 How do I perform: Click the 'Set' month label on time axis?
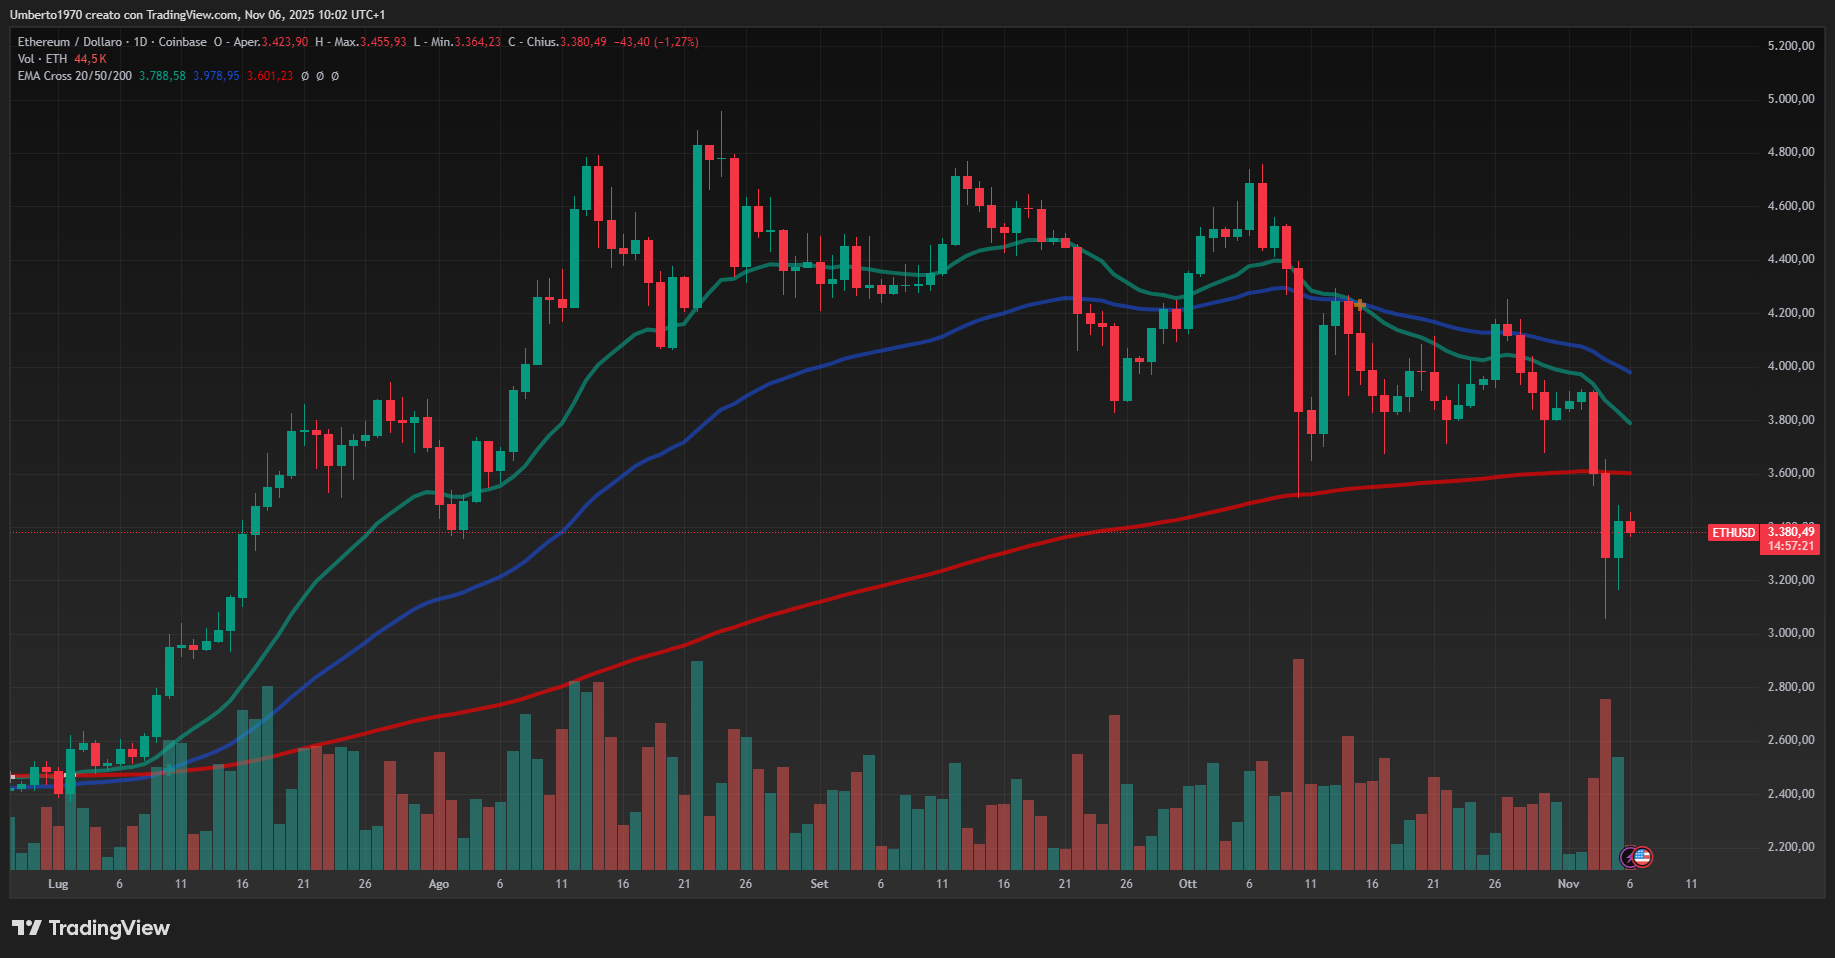pyautogui.click(x=819, y=884)
